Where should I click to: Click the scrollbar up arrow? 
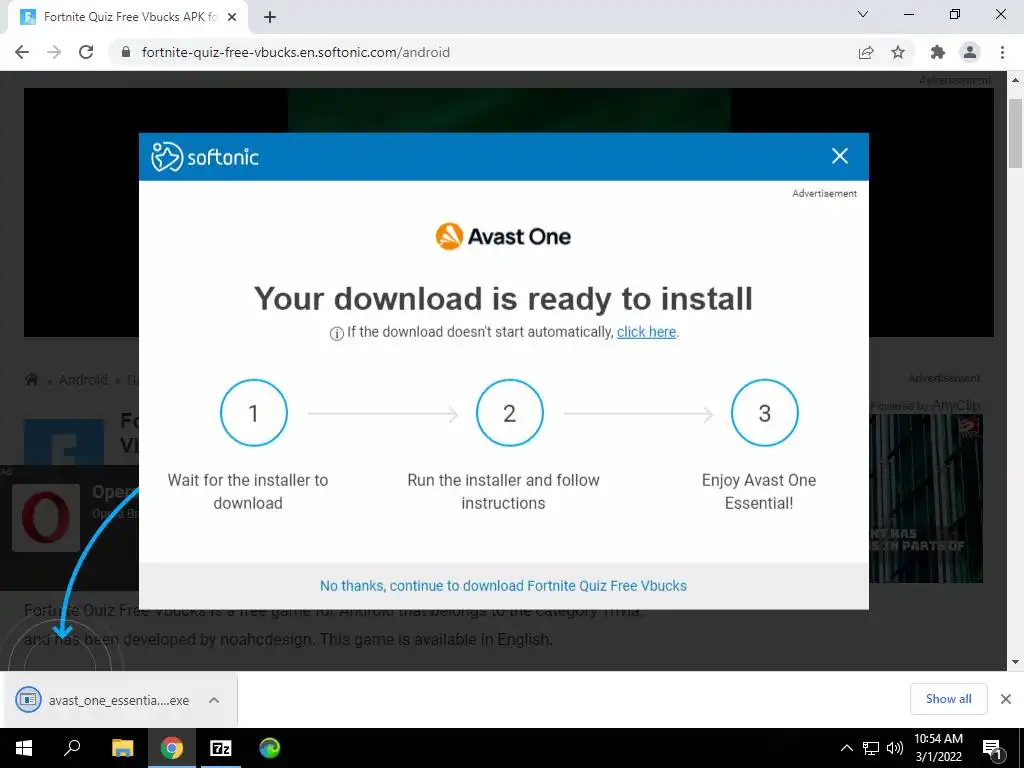(x=1015, y=80)
